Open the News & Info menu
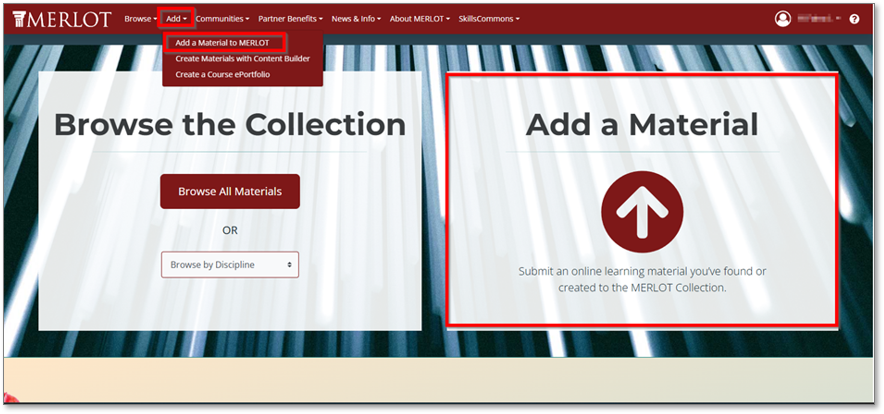The image size is (884, 414). pos(356,19)
